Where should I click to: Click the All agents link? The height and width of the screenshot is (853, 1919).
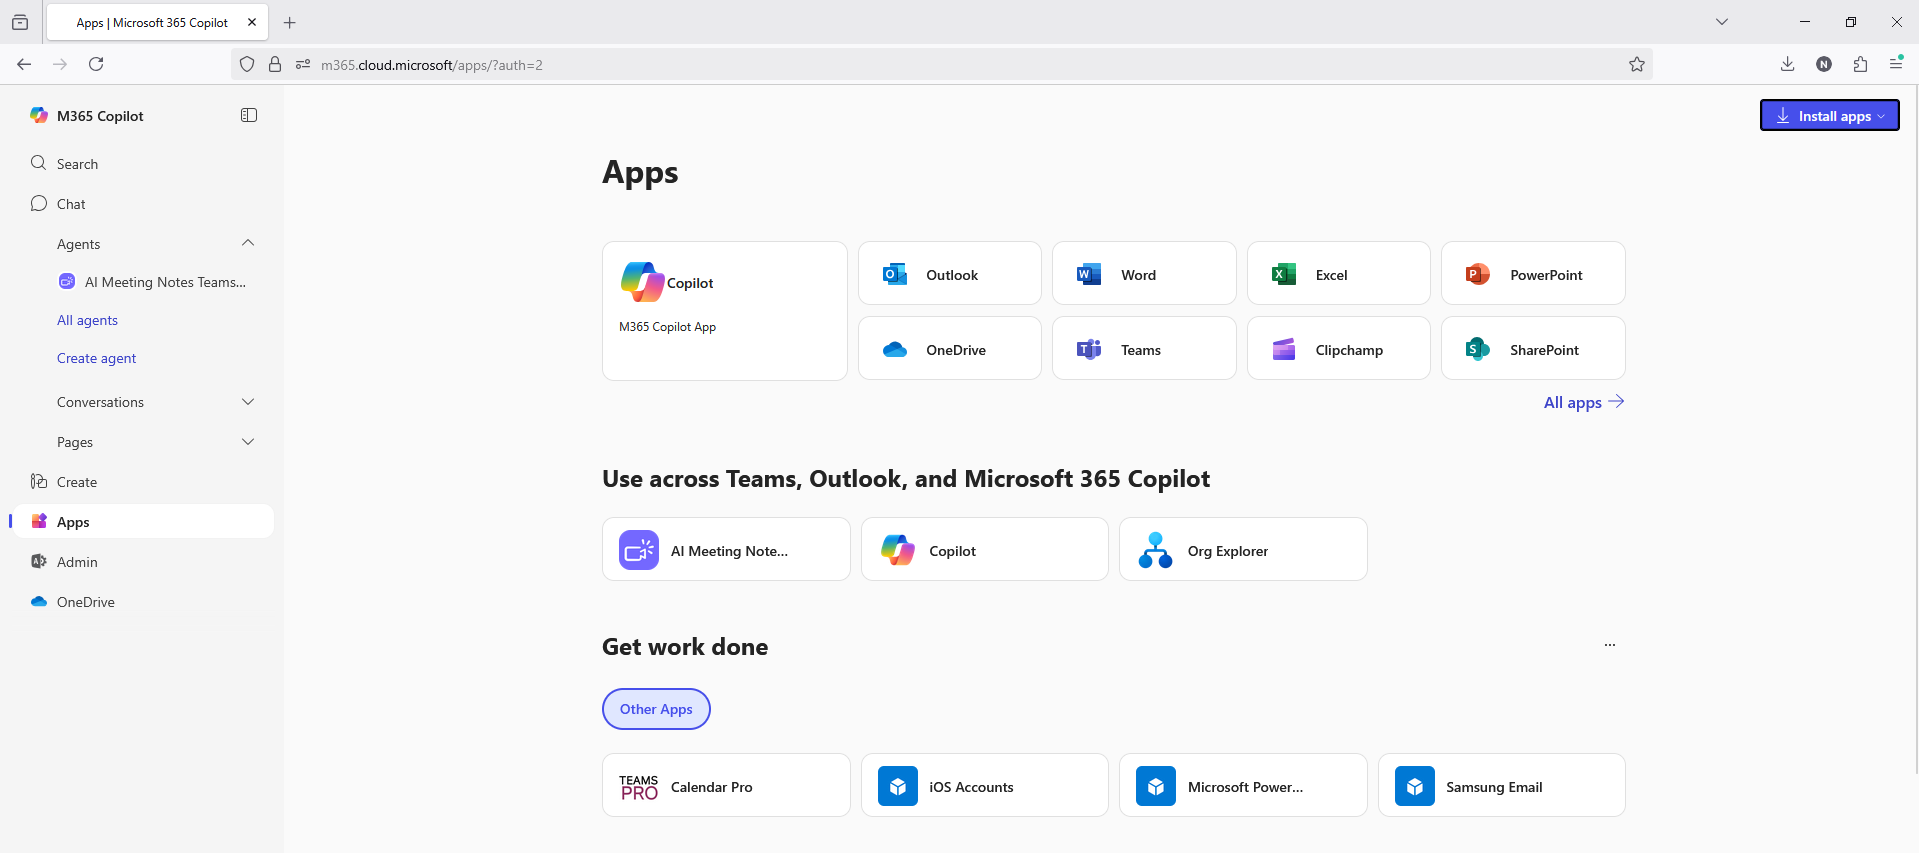pos(87,320)
